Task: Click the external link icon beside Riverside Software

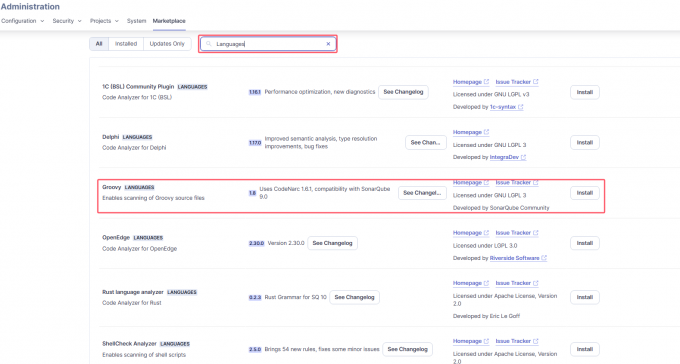Action: 544,258
